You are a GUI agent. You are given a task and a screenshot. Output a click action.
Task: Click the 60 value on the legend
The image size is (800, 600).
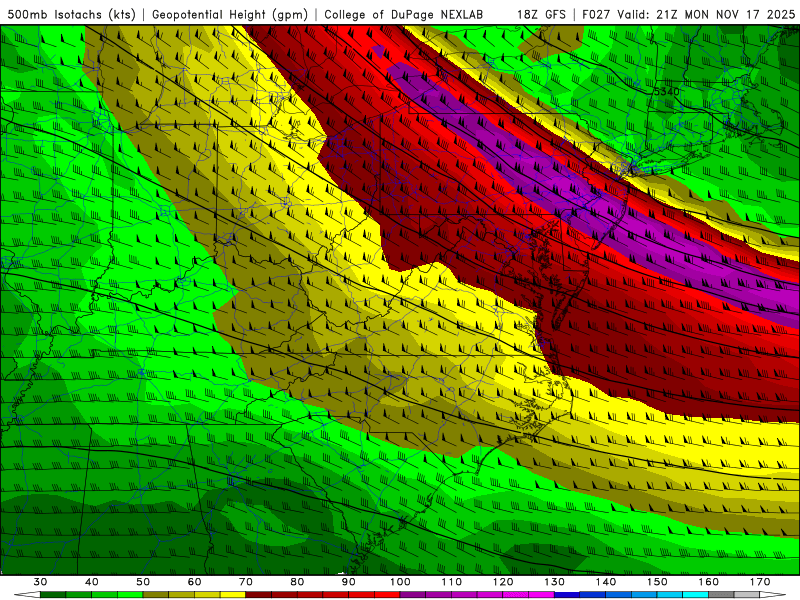coord(194,582)
